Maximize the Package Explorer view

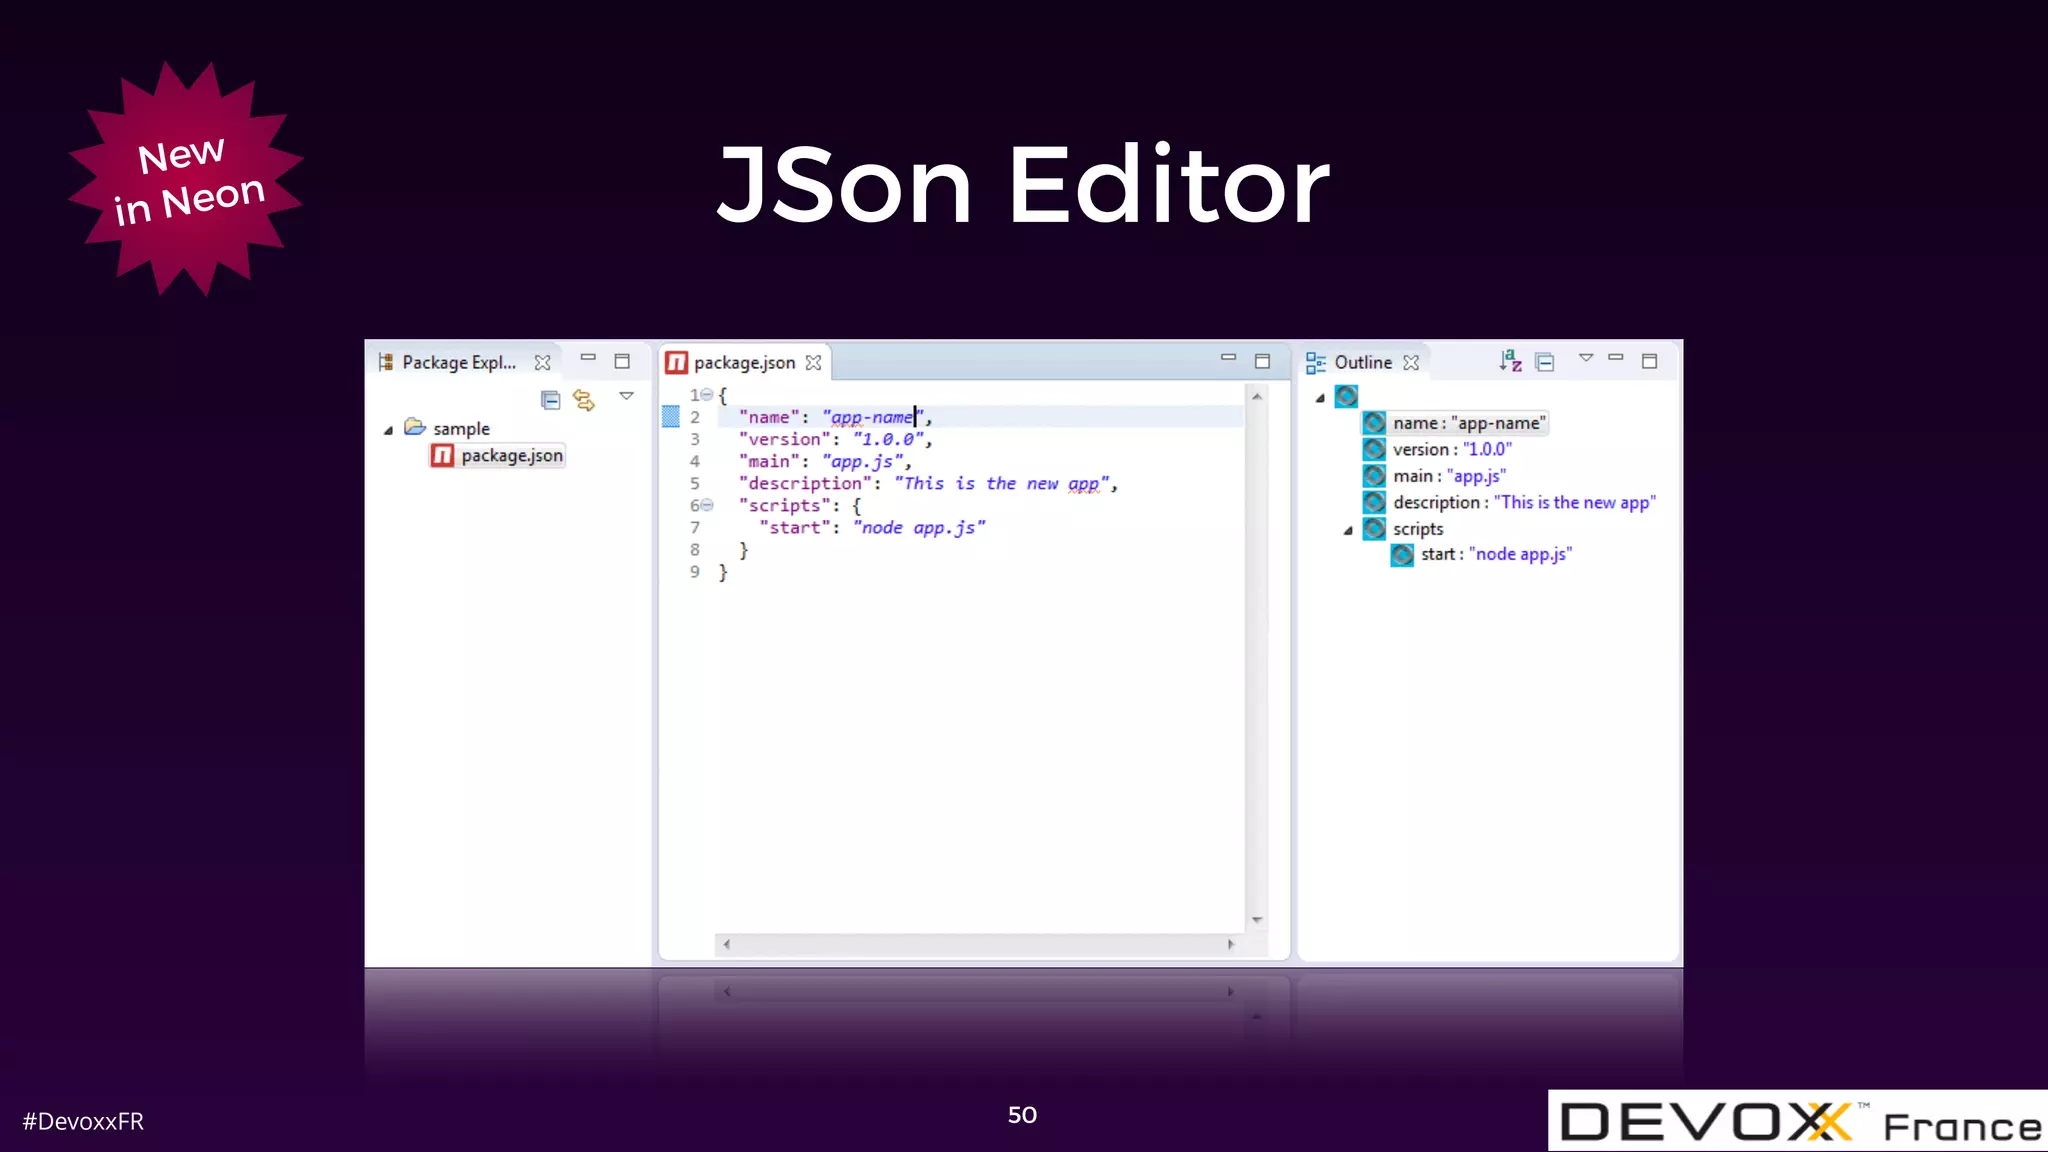pyautogui.click(x=622, y=361)
